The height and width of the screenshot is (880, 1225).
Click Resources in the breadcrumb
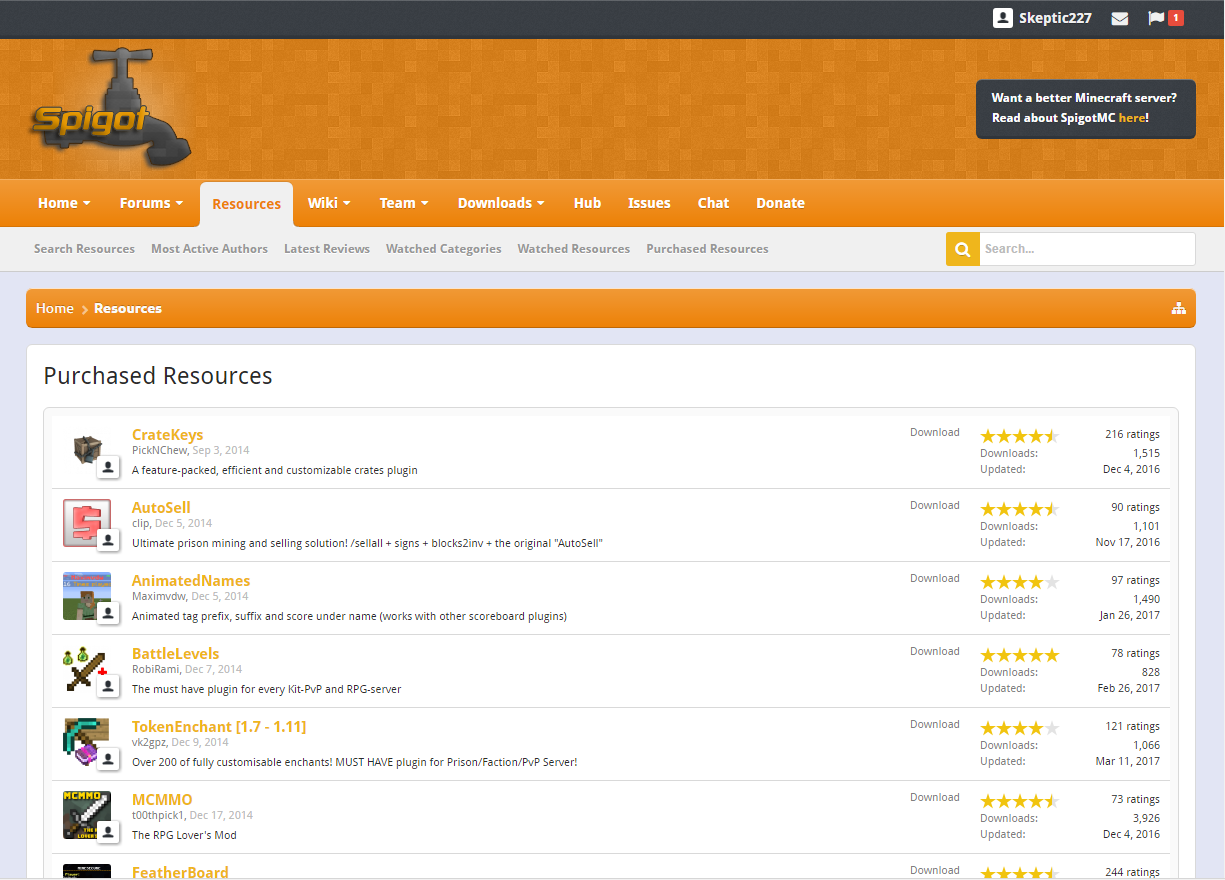[x=128, y=308]
